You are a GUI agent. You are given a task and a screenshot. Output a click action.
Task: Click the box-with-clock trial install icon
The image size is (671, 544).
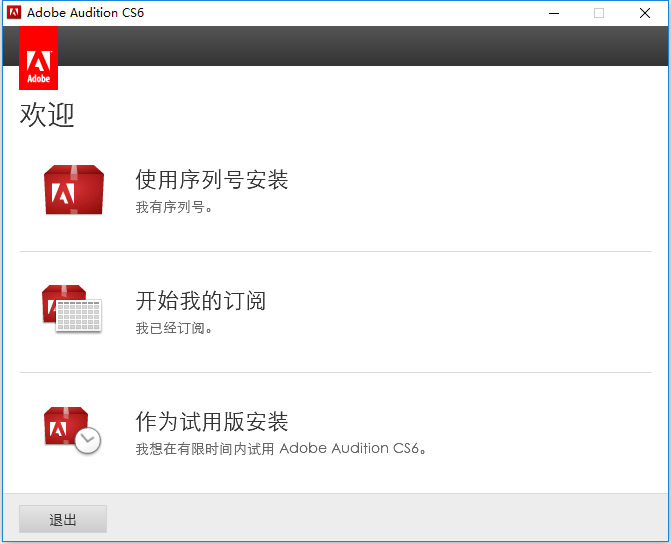pos(72,430)
